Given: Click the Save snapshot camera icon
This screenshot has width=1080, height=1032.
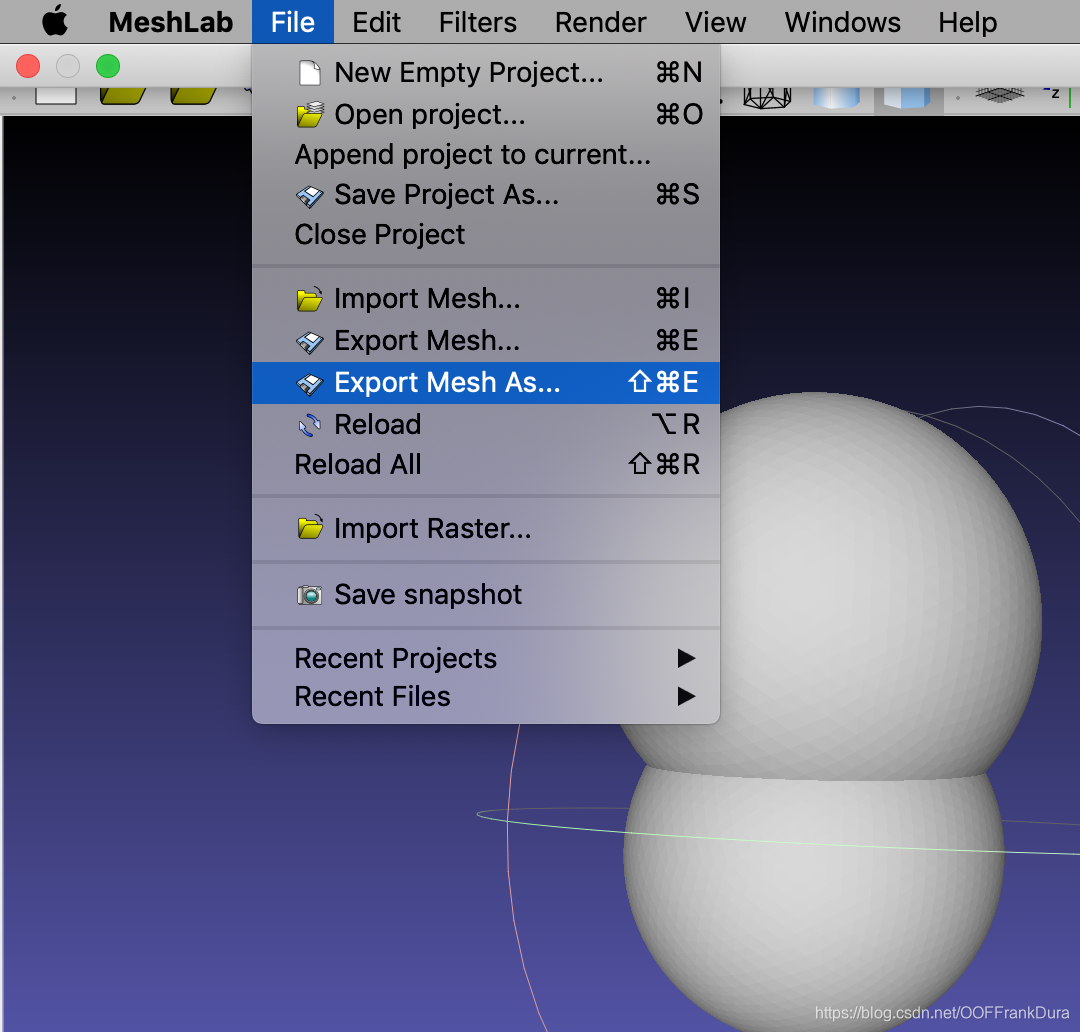Looking at the screenshot, I should pos(310,595).
